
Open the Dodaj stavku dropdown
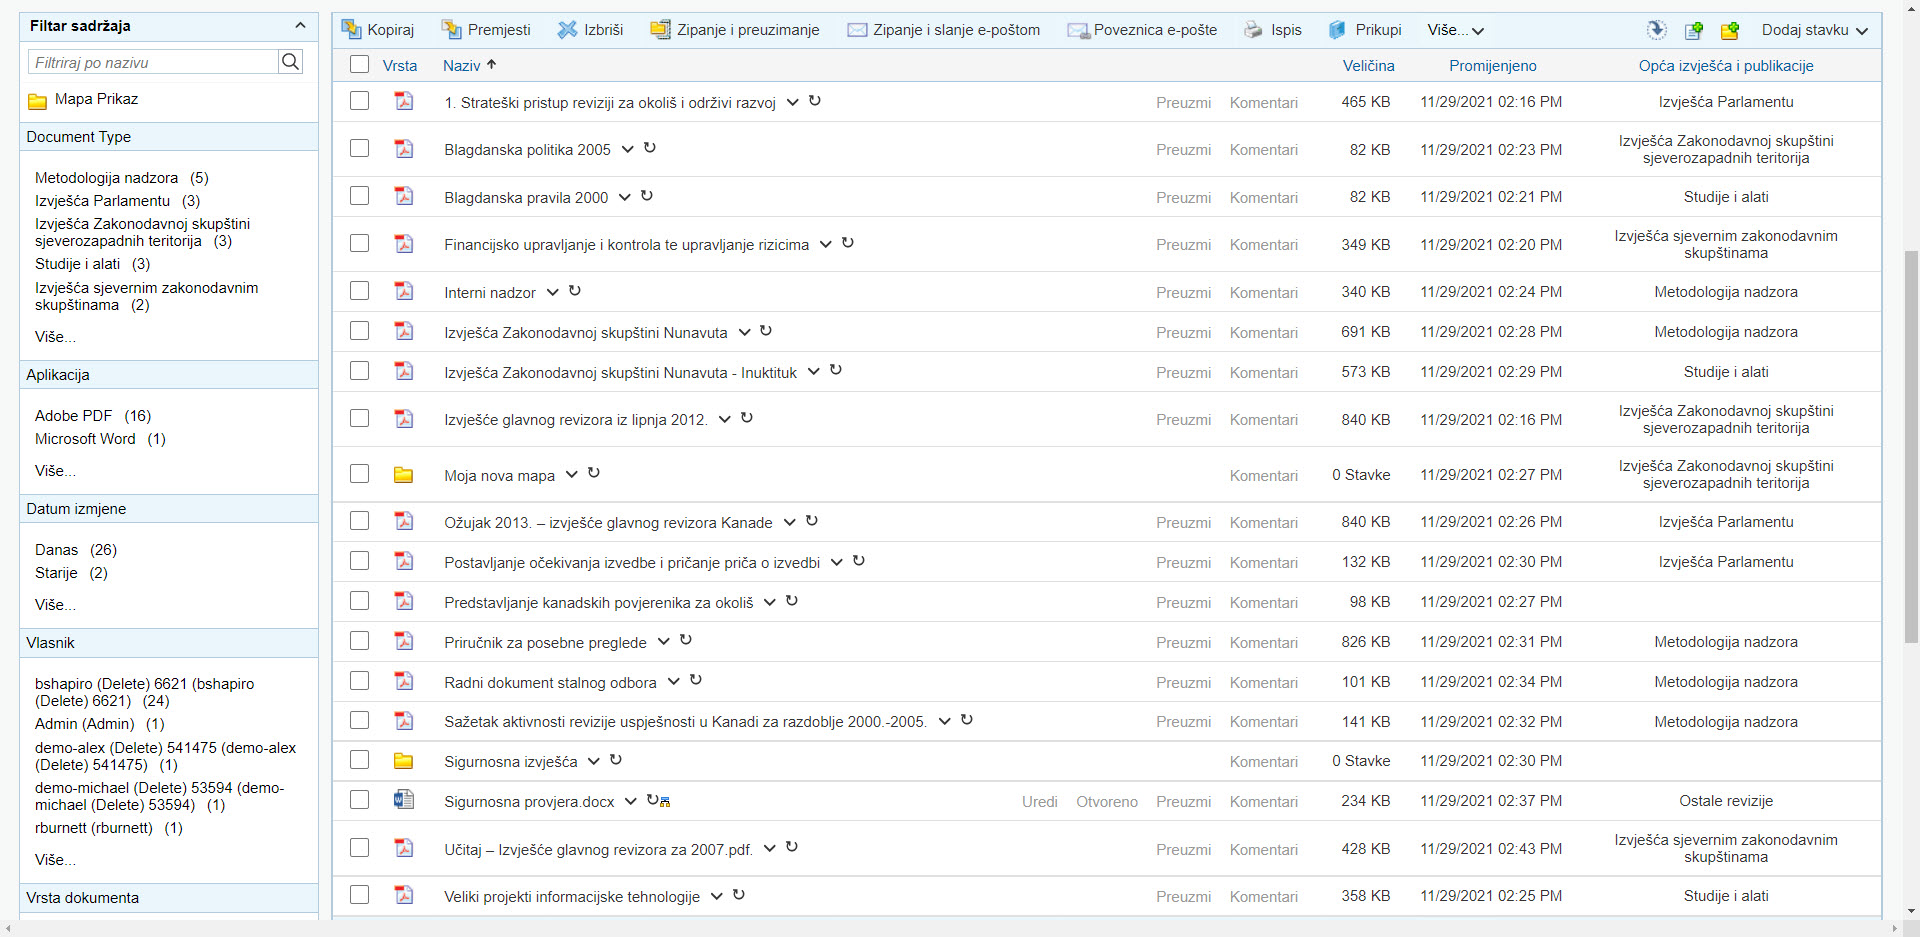tap(1814, 30)
